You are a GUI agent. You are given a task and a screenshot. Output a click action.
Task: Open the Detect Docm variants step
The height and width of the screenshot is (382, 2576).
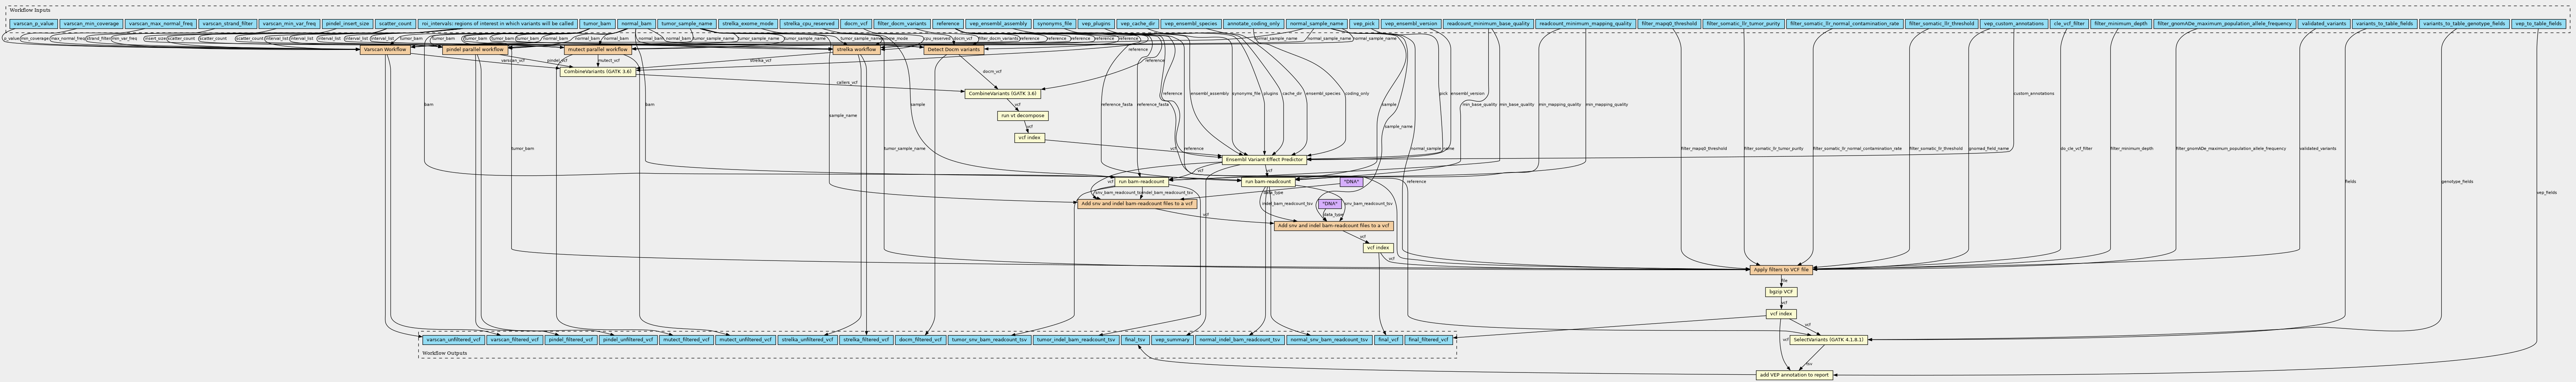pyautogui.click(x=953, y=49)
